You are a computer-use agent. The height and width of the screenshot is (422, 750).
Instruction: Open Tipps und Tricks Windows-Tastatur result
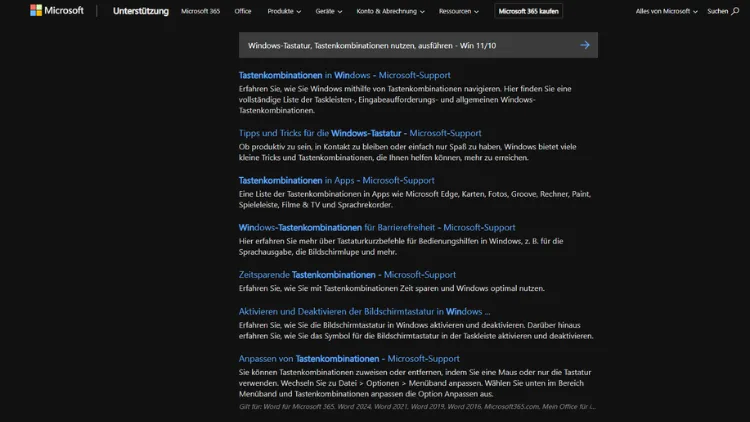click(360, 133)
